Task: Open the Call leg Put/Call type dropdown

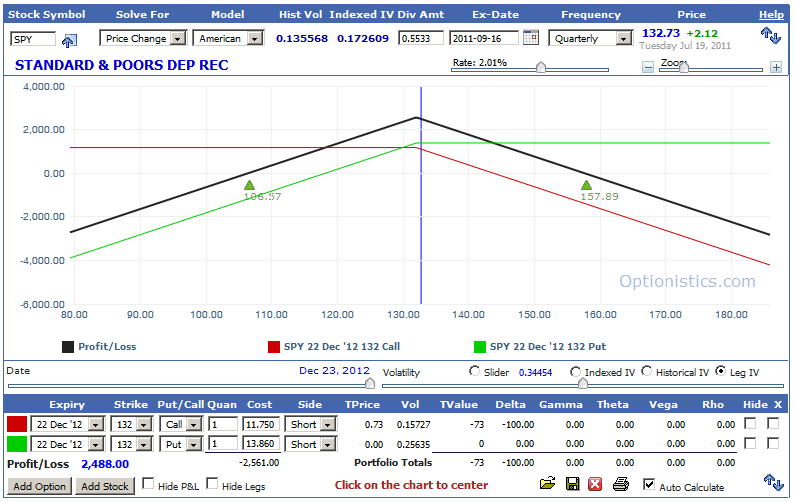Action: [x=181, y=424]
